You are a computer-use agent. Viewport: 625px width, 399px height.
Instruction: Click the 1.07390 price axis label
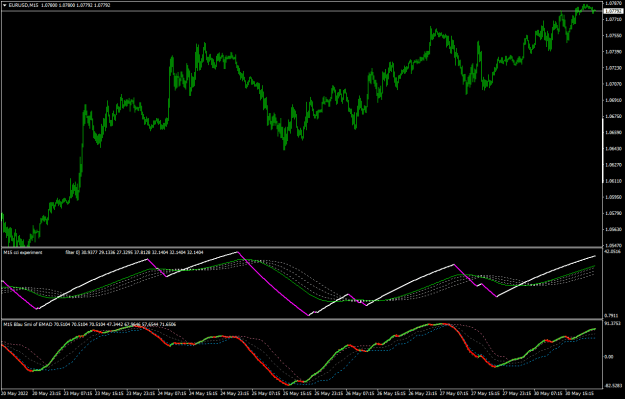pos(614,52)
